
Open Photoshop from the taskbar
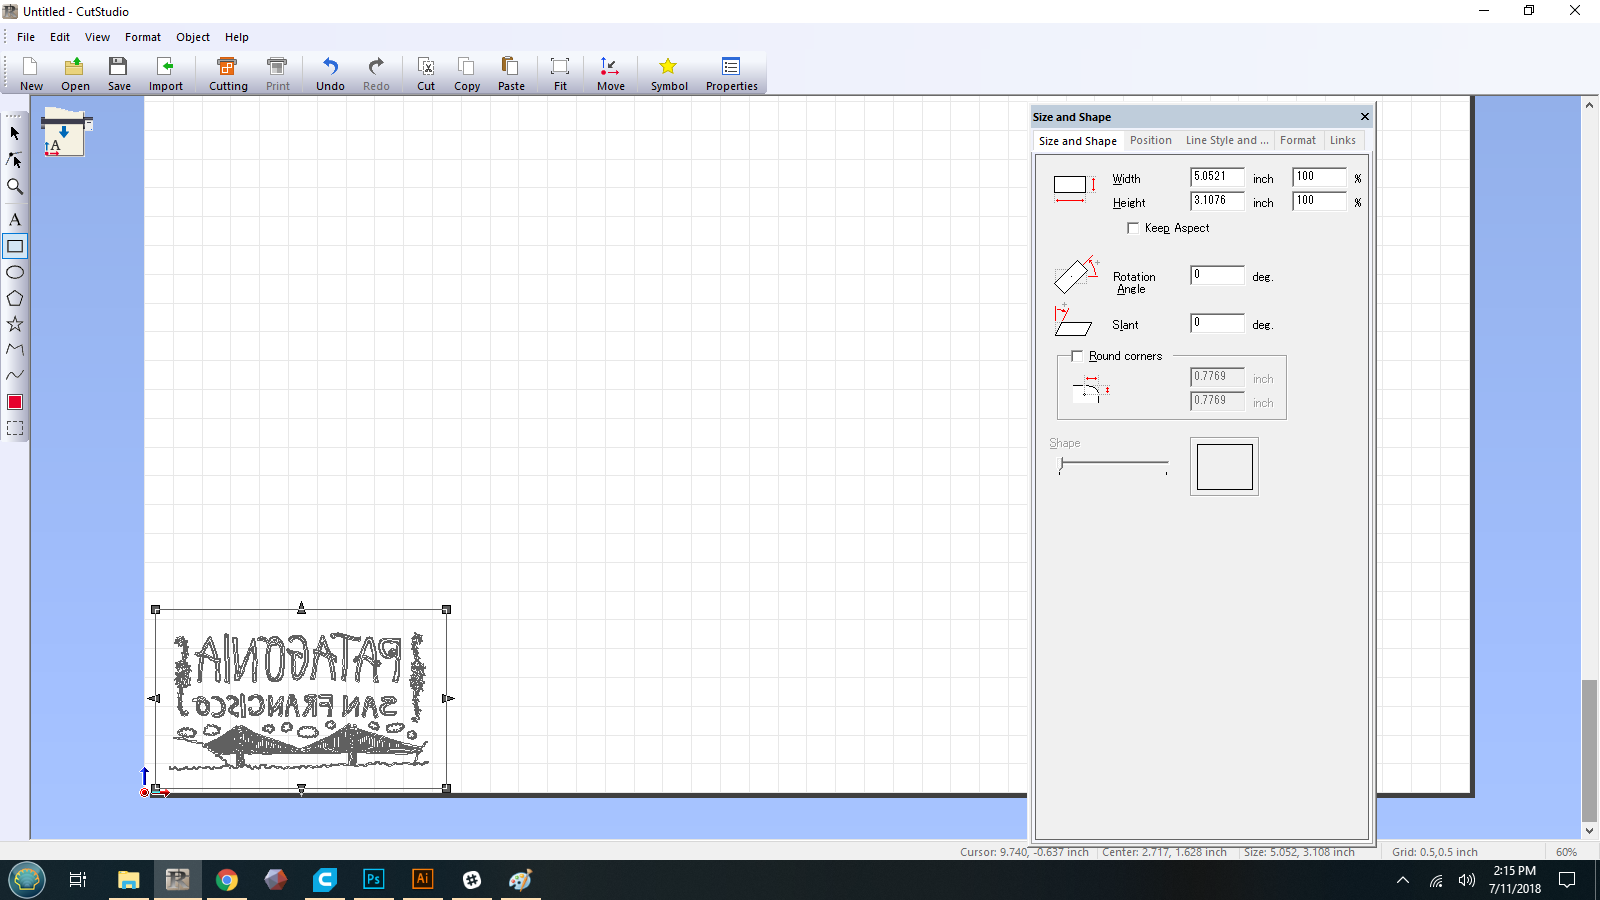(373, 880)
